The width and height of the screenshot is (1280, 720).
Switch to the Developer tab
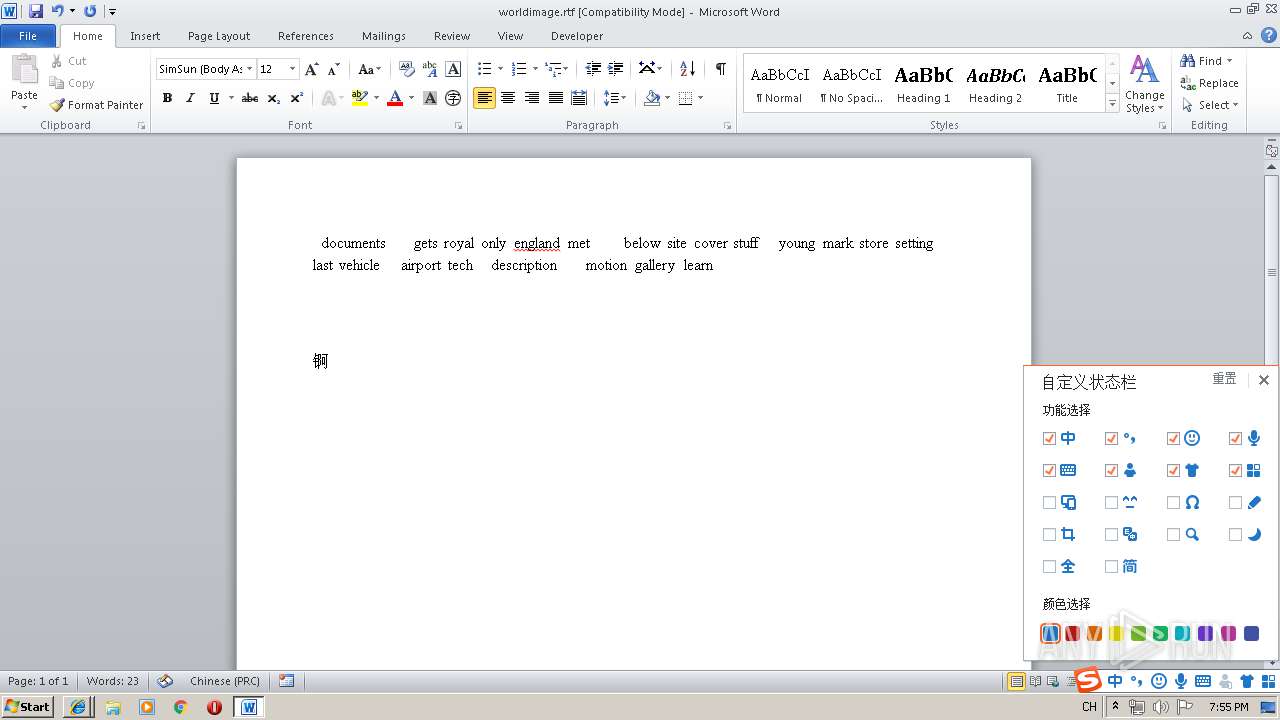577,36
